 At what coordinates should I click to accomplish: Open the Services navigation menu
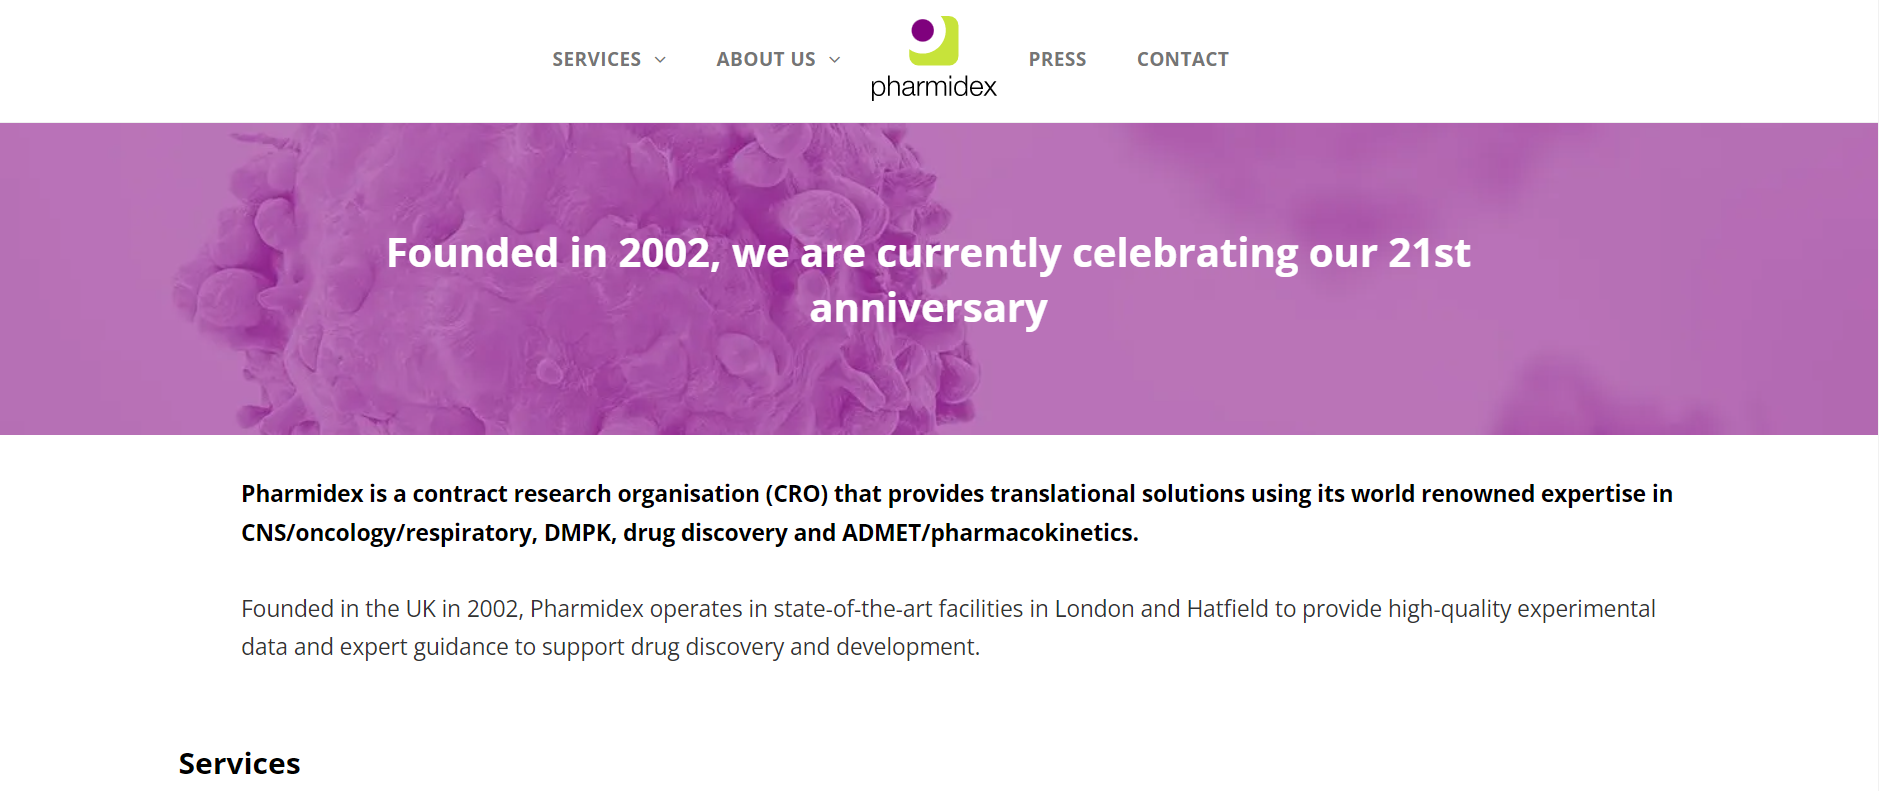(597, 59)
